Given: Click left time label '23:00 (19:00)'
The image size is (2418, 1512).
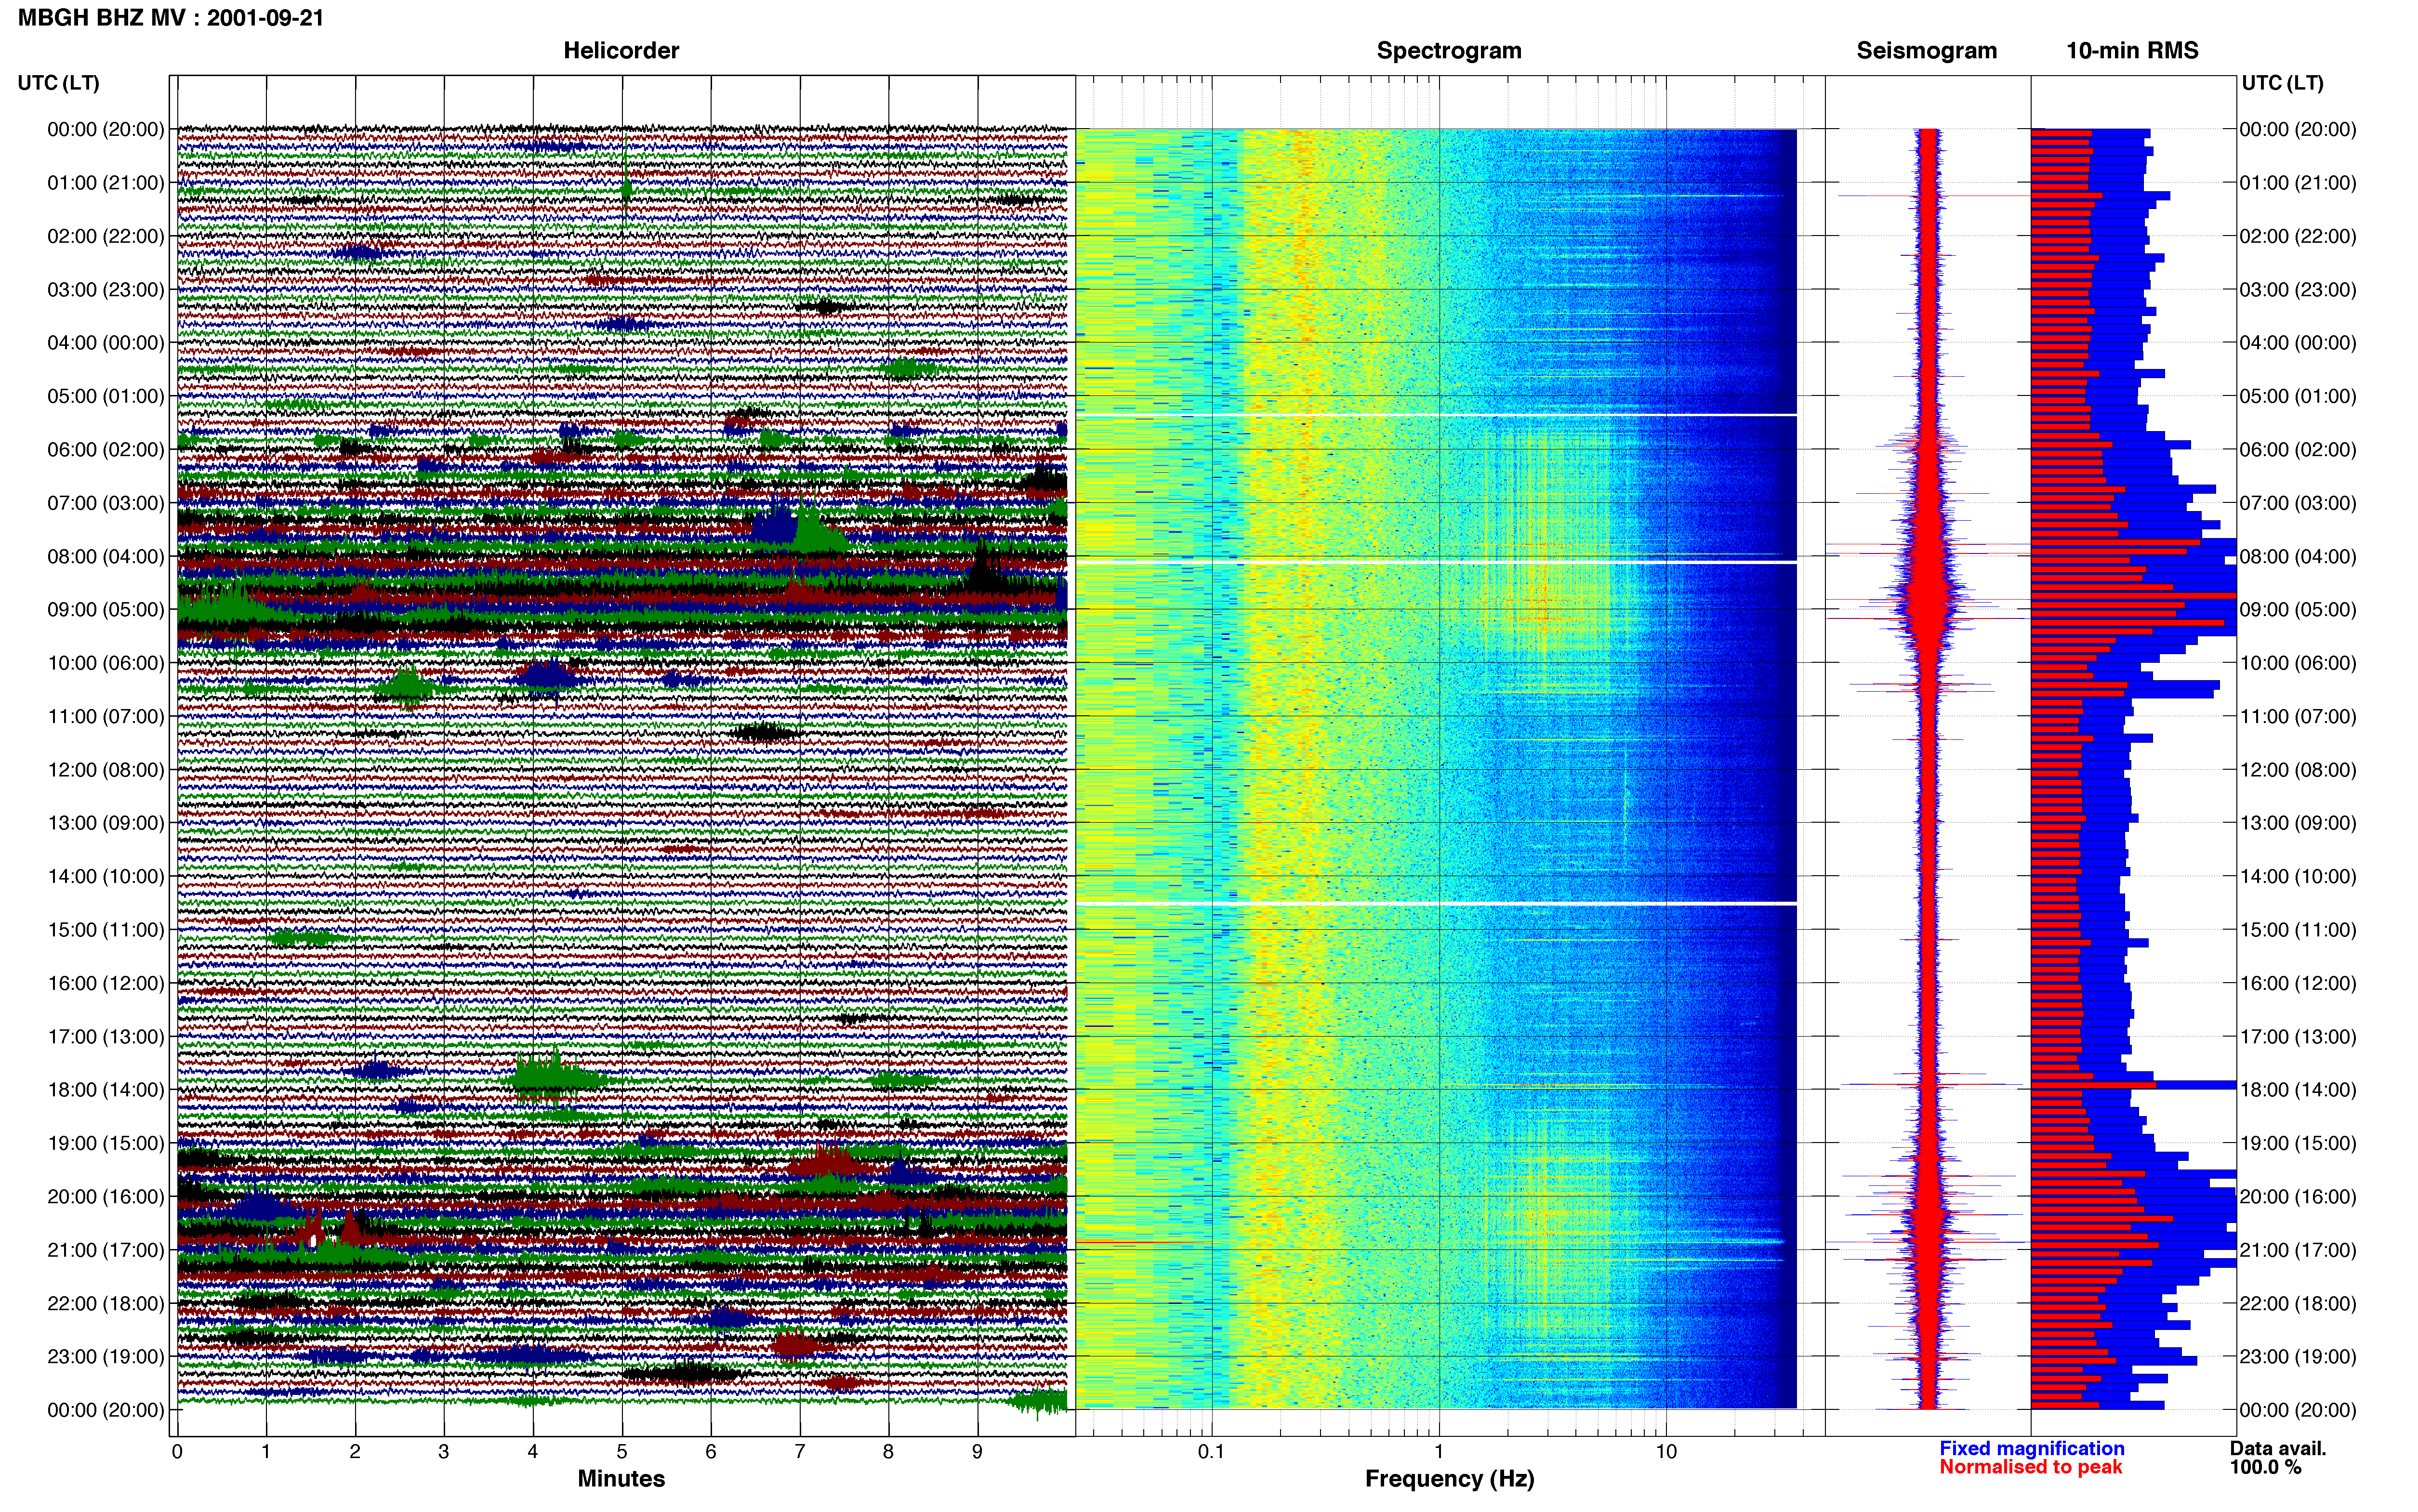Looking at the screenshot, I should [x=106, y=1357].
